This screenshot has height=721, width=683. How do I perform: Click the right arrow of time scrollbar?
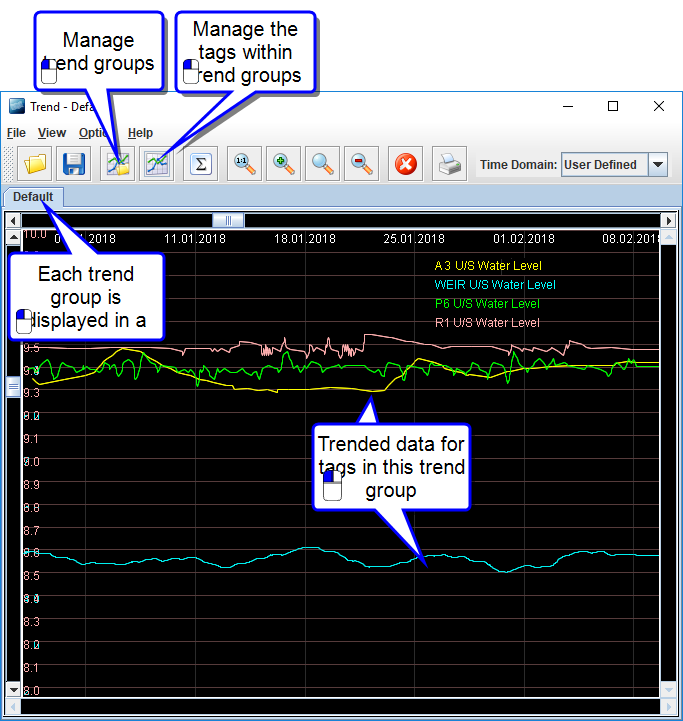tap(669, 220)
